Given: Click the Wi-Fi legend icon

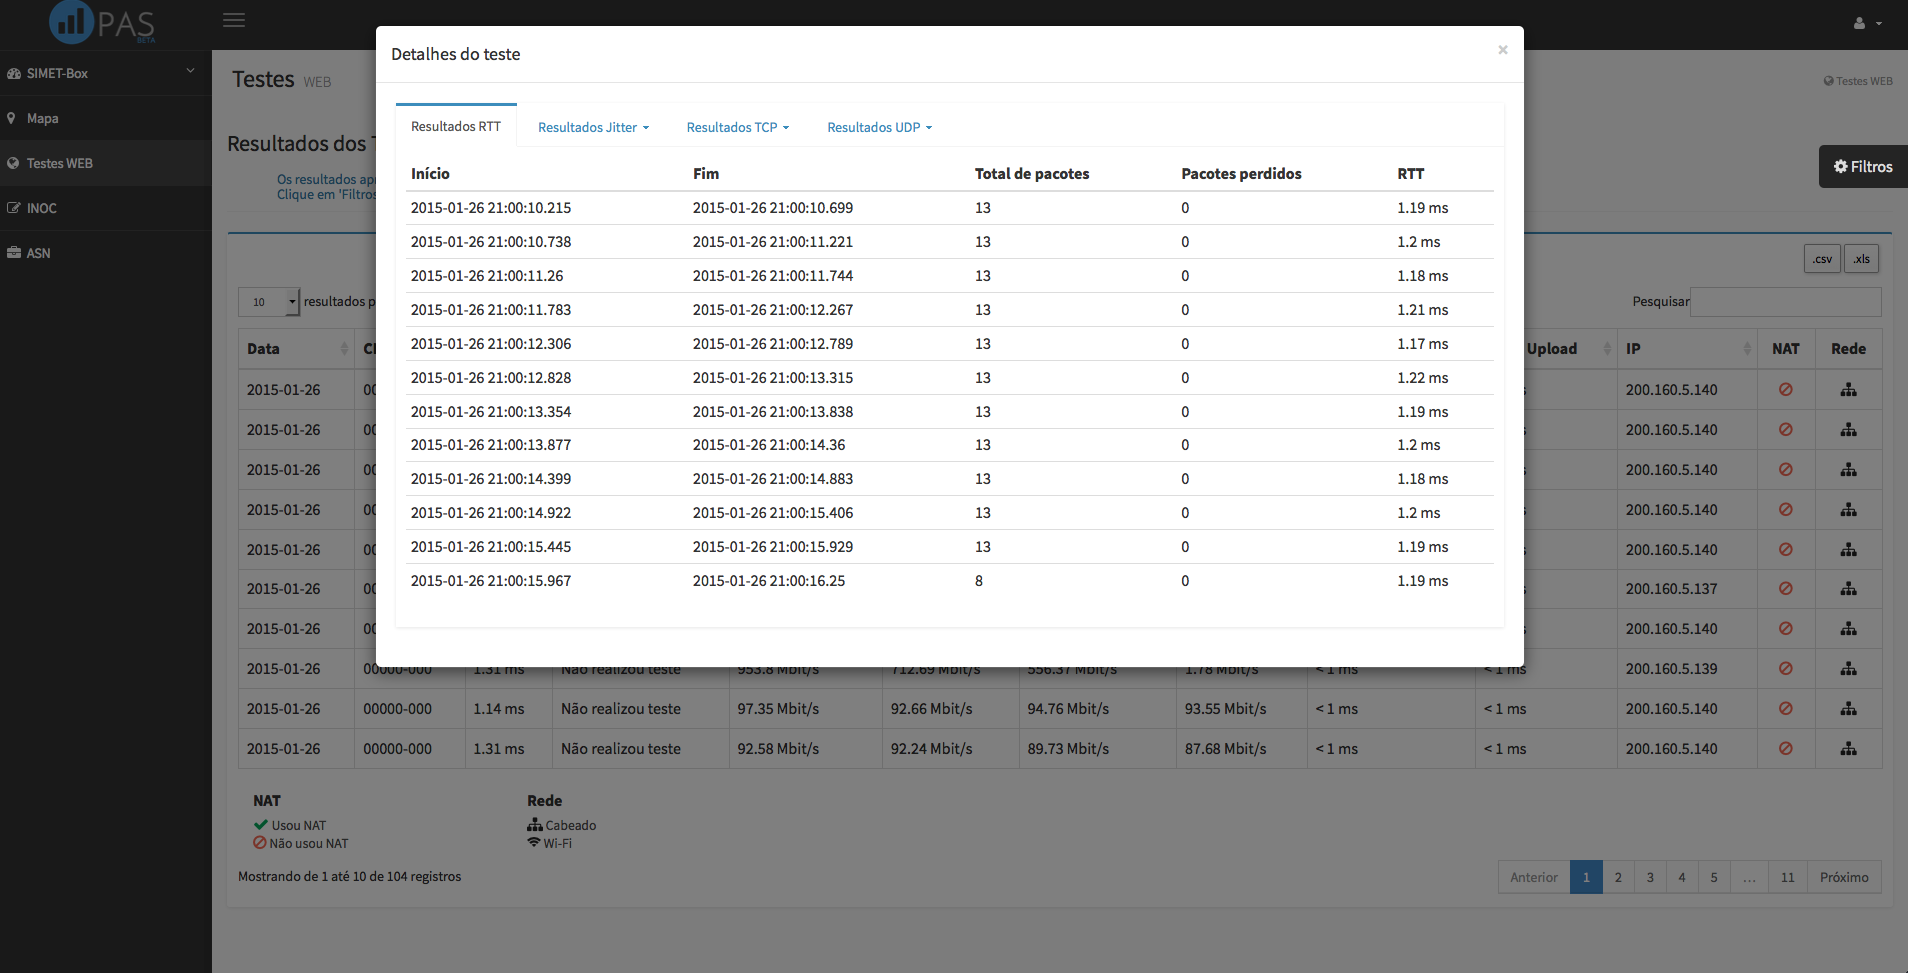Looking at the screenshot, I should pyautogui.click(x=534, y=842).
